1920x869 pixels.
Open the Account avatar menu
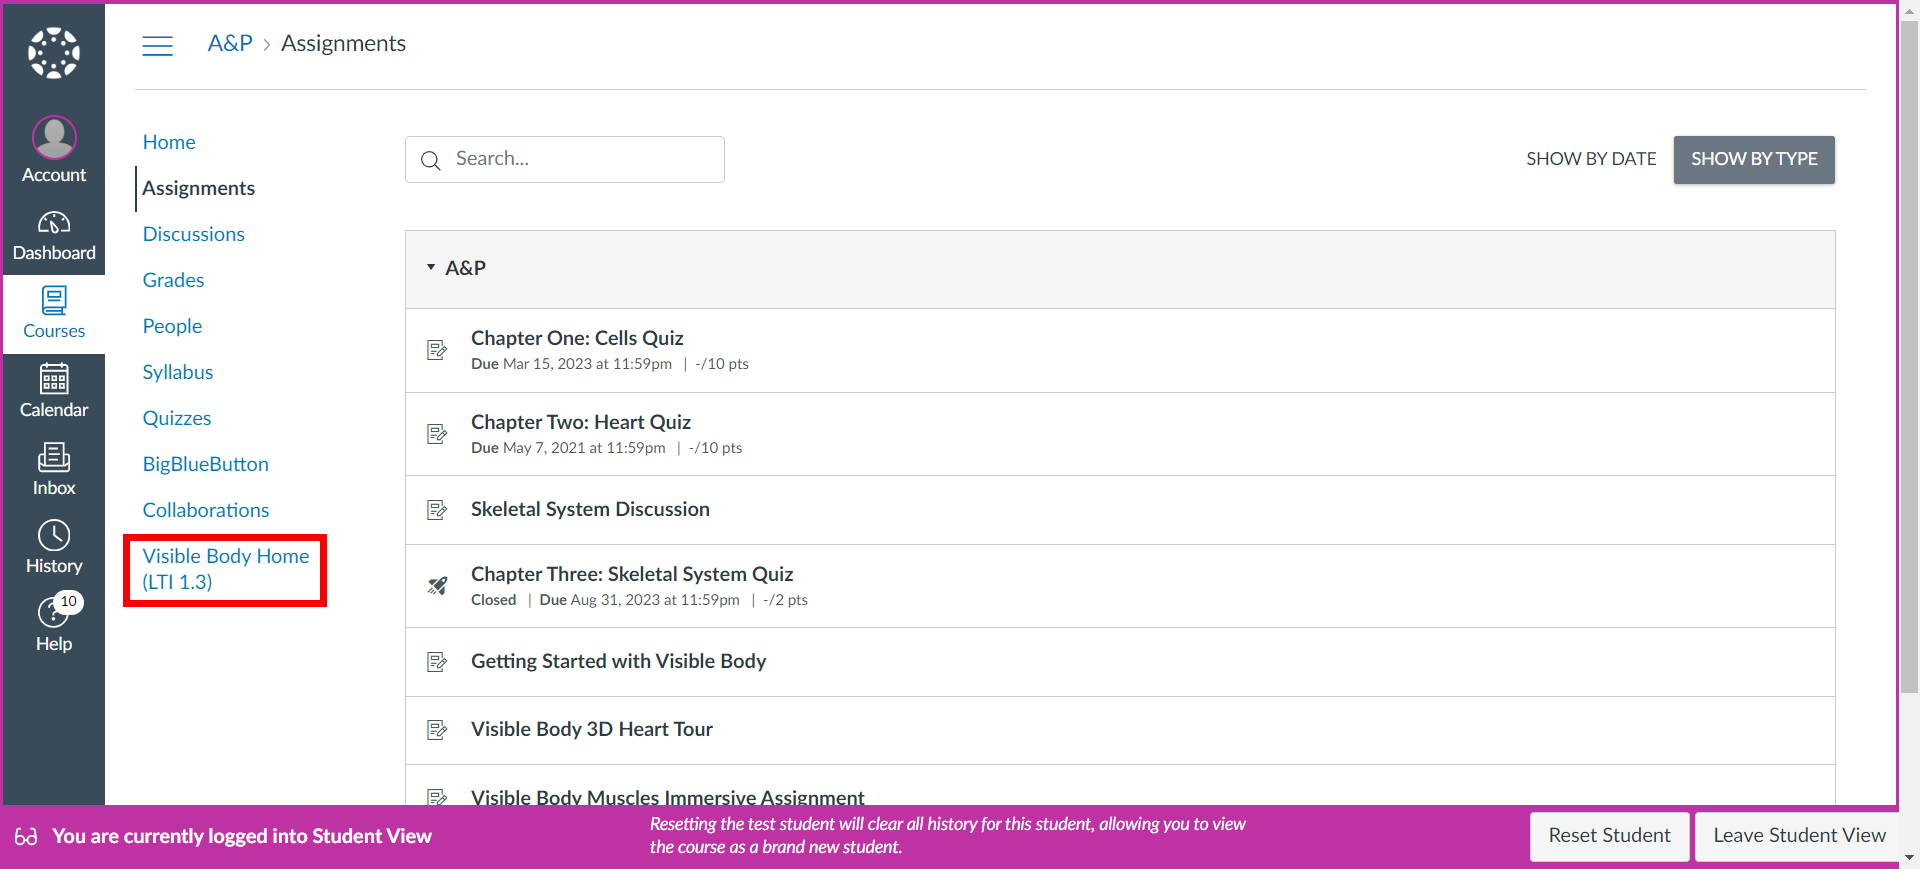point(54,138)
